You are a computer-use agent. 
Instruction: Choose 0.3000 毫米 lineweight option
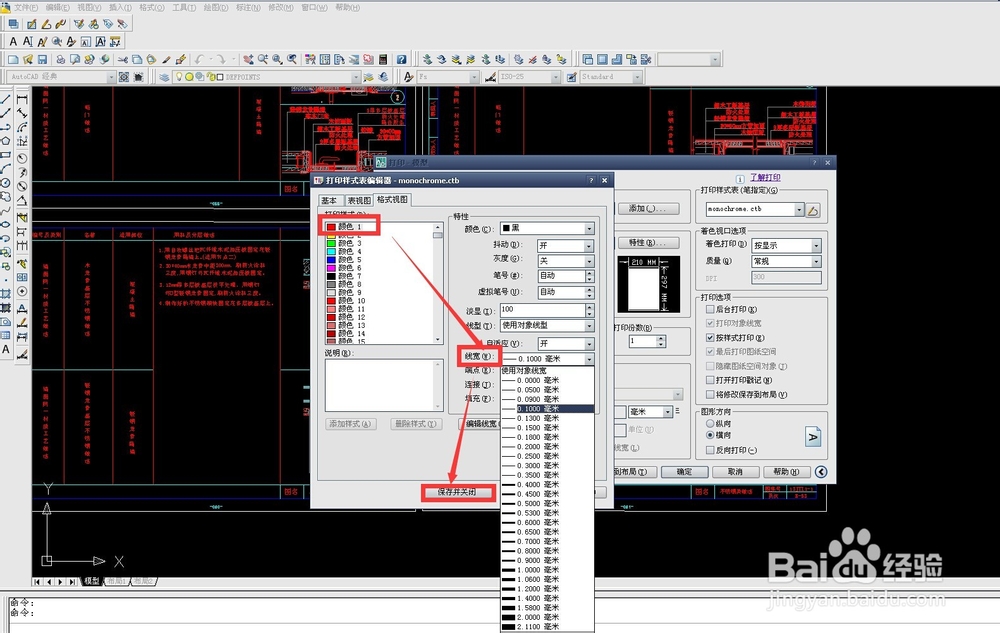click(547, 466)
